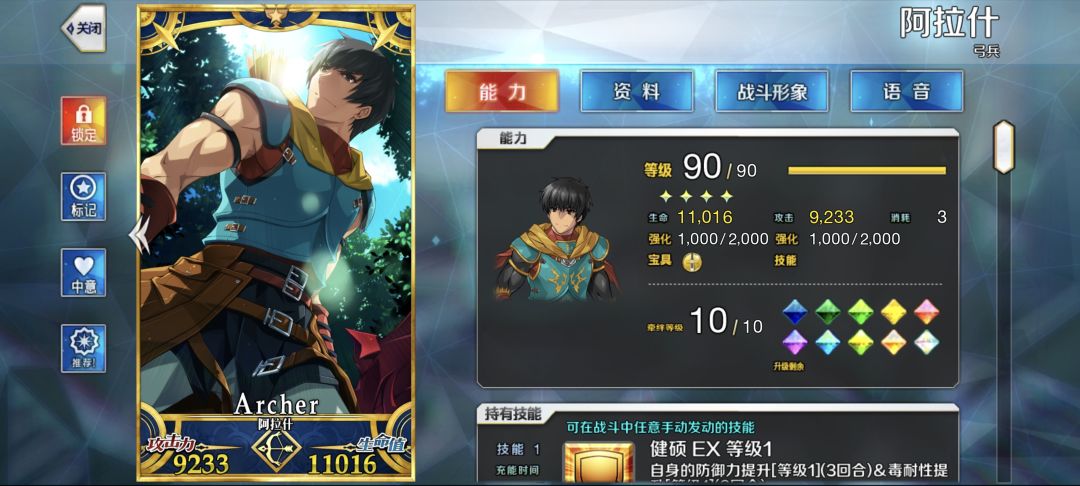Screen dimensions: 1080x486
Task: Click the blue bond gem icon
Action: coord(795,311)
